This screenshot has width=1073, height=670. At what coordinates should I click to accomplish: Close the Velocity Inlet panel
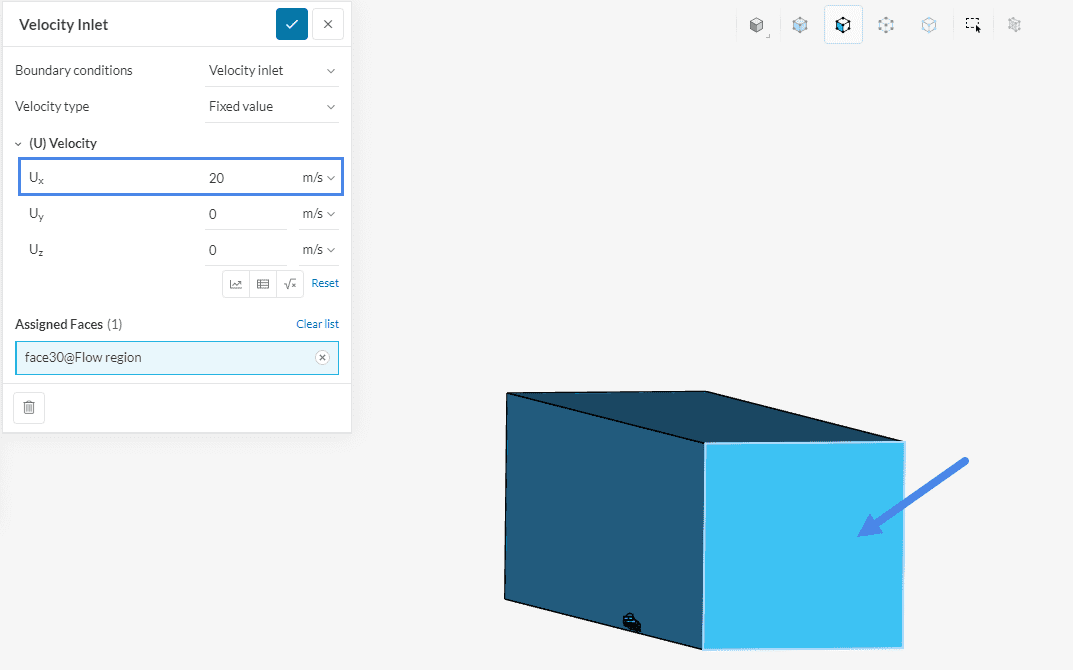pyautogui.click(x=328, y=24)
